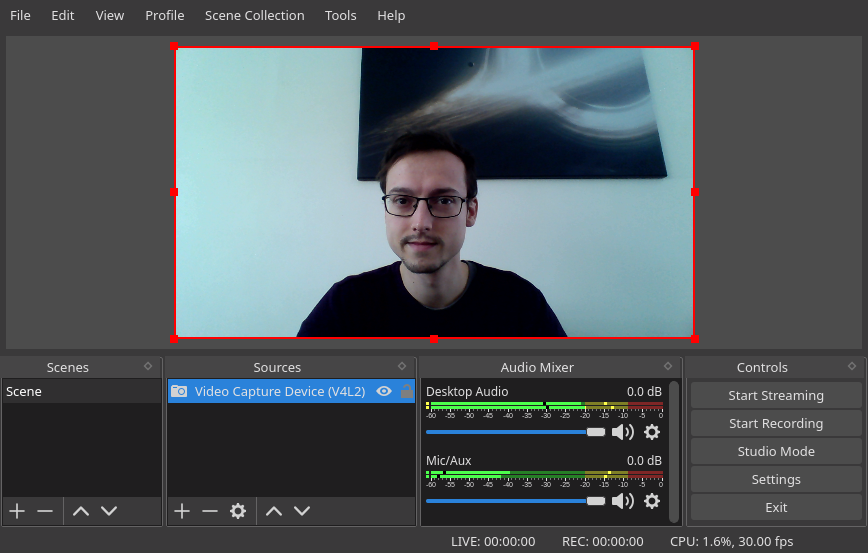Click bottom-left red handle of preview
Viewport: 868px width, 553px height.
[x=174, y=339]
